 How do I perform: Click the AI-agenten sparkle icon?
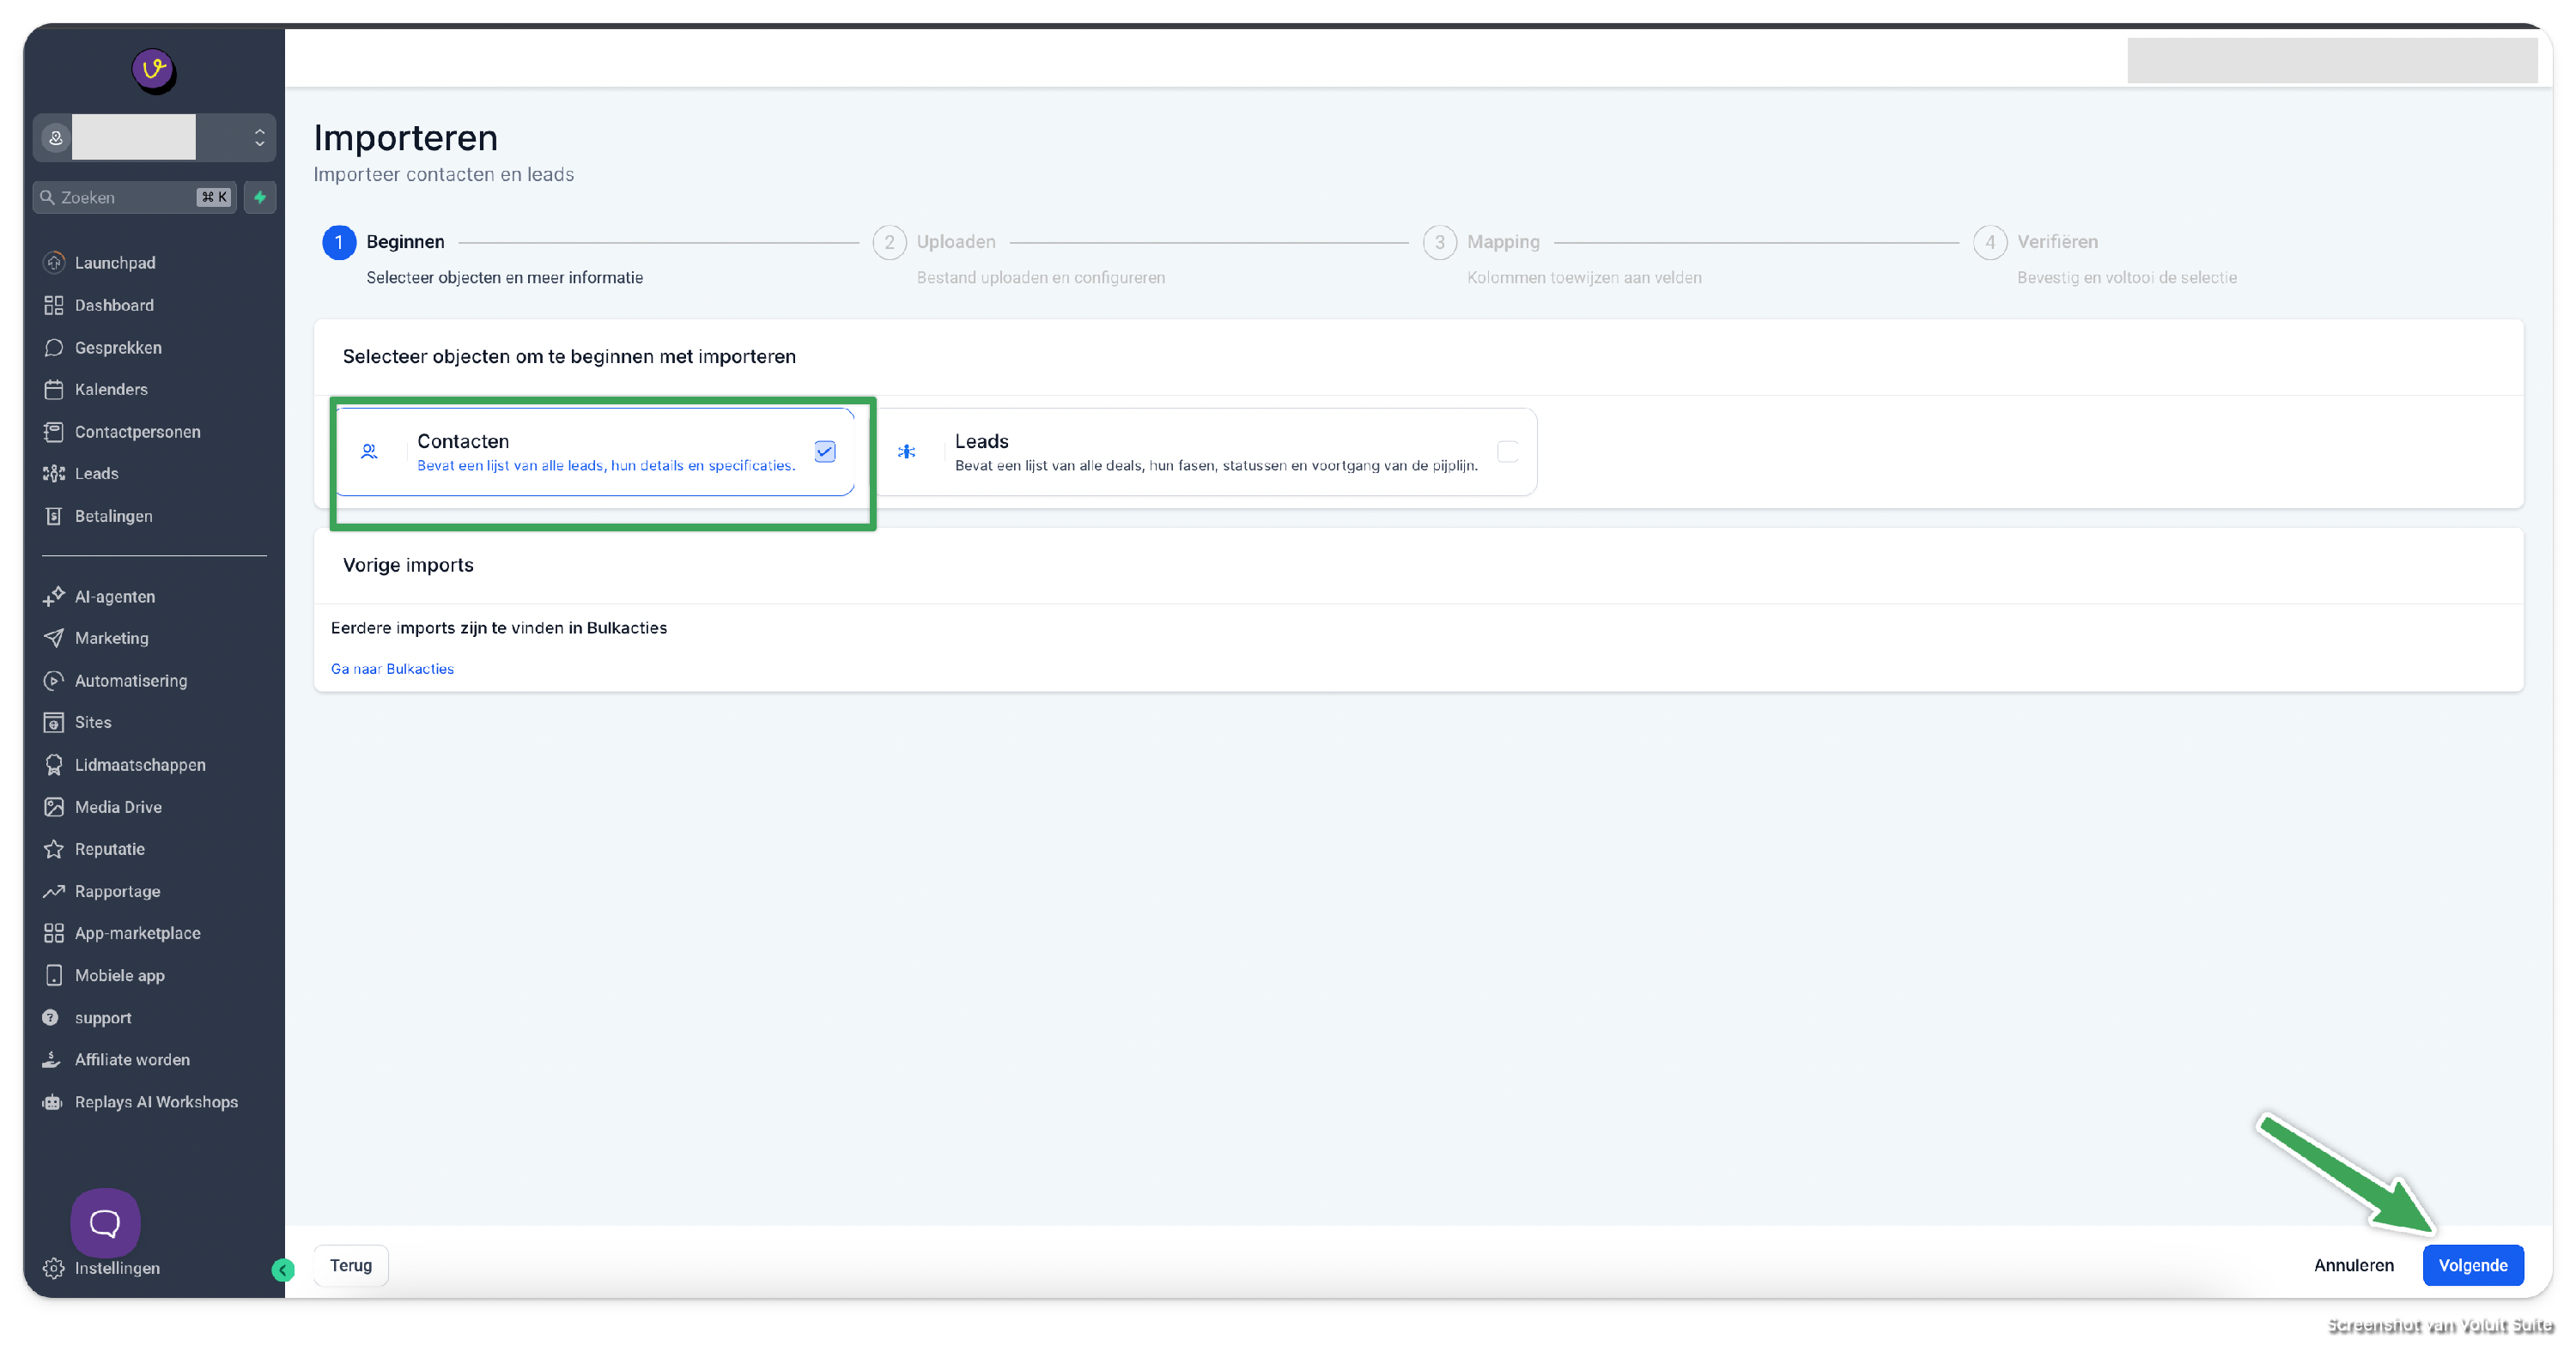54,596
